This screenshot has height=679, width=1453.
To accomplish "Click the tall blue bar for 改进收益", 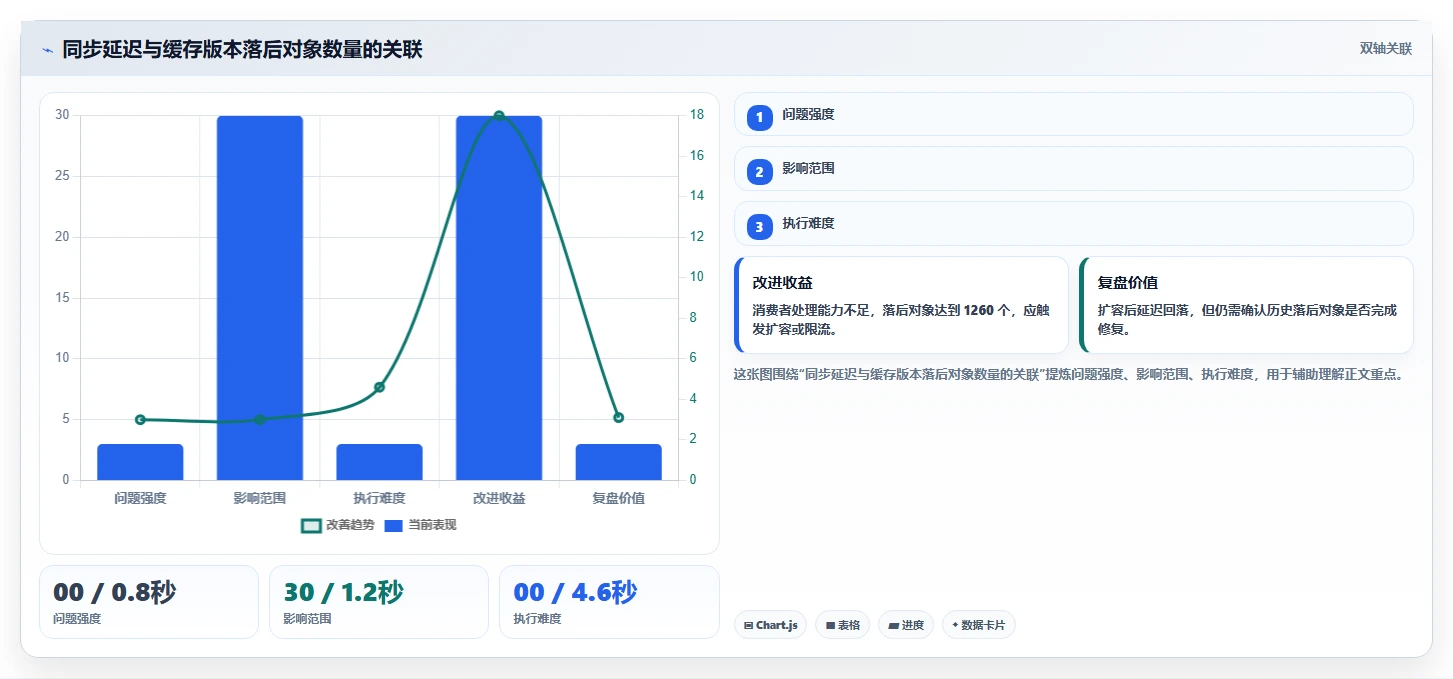I will click(499, 298).
